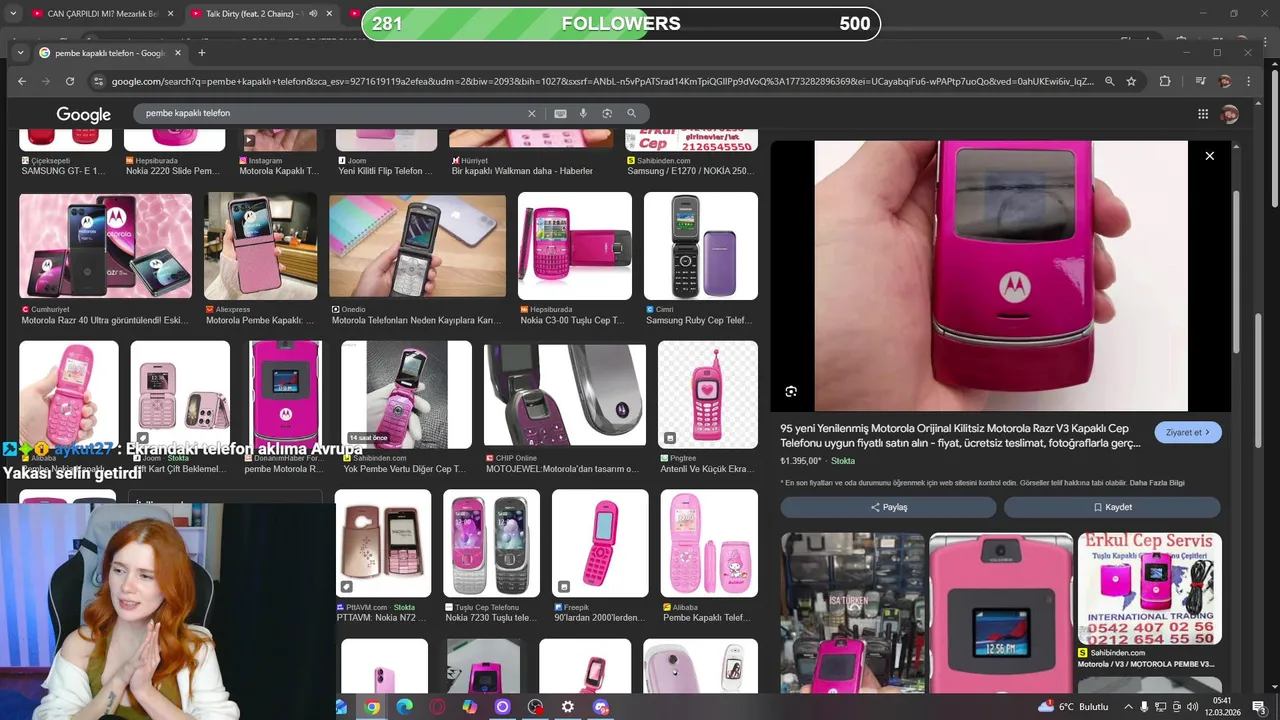The image size is (1280, 720).
Task: Open Chrome from the taskbar
Action: coord(372,707)
